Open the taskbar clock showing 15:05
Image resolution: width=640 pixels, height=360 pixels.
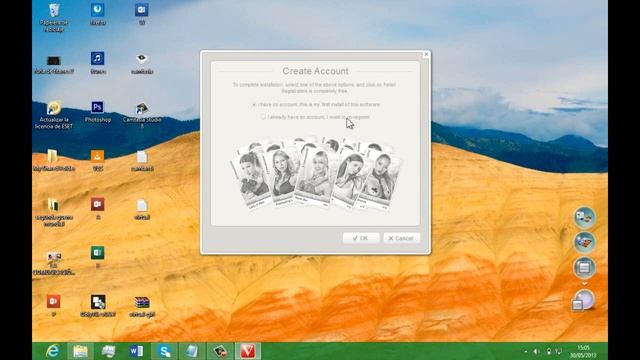point(583,351)
